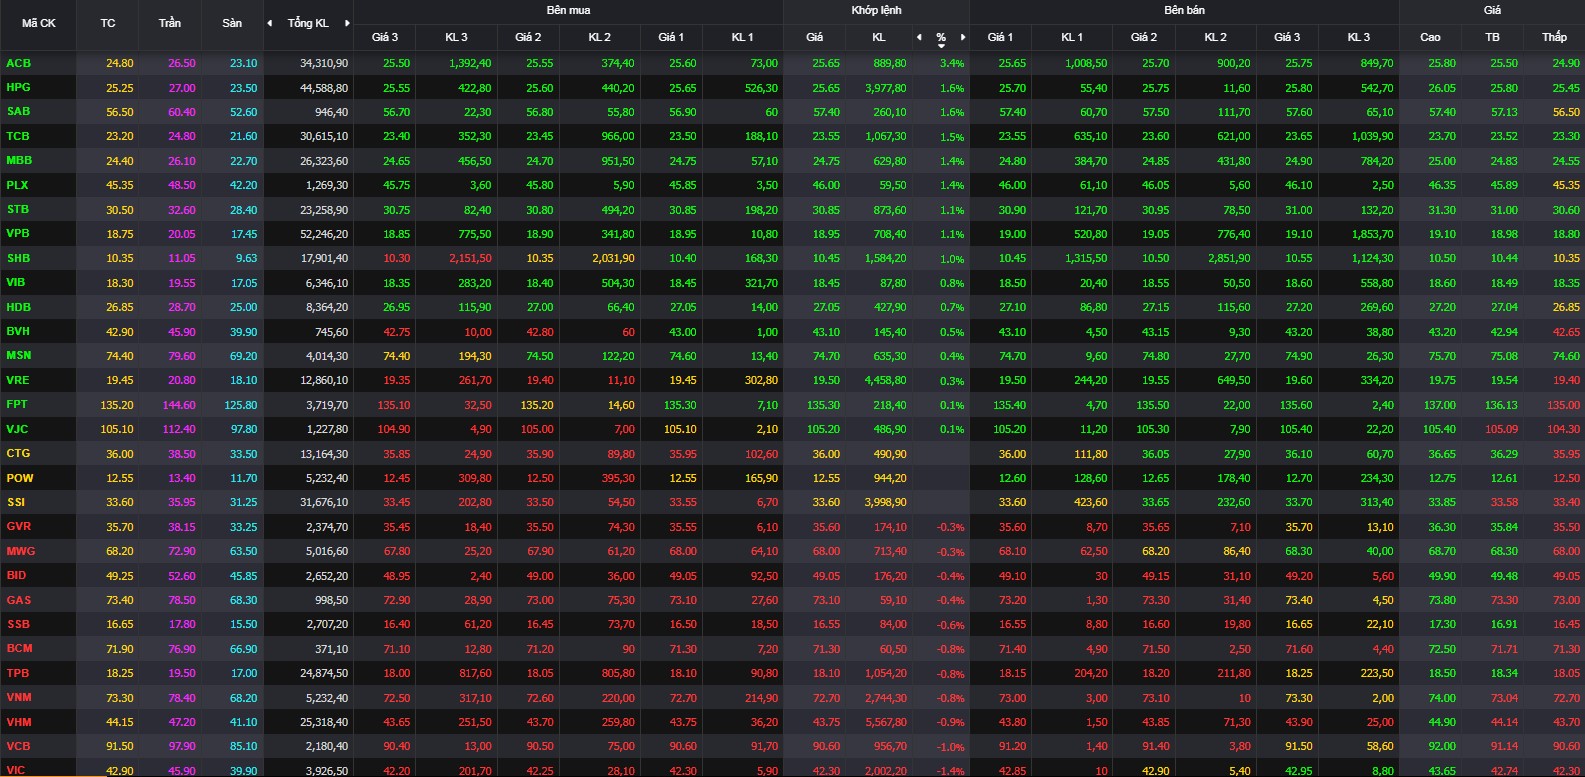Click VHM matched volume 5,567,80
1585x777 pixels.
[x=882, y=722]
